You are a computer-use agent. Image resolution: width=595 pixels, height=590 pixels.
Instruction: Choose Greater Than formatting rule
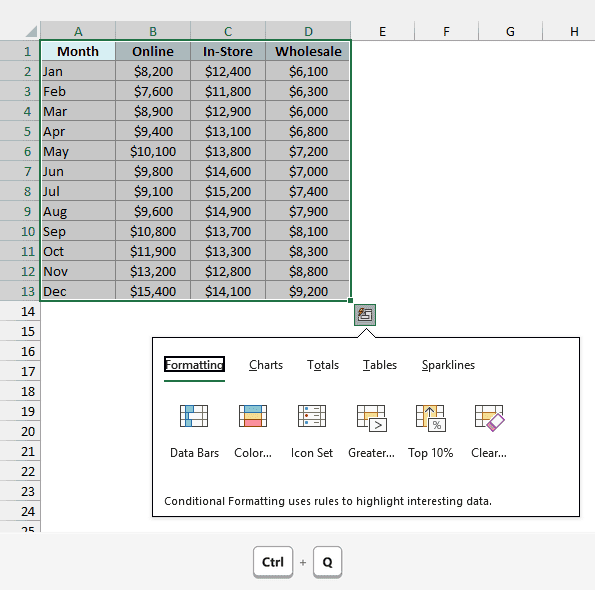pos(371,431)
